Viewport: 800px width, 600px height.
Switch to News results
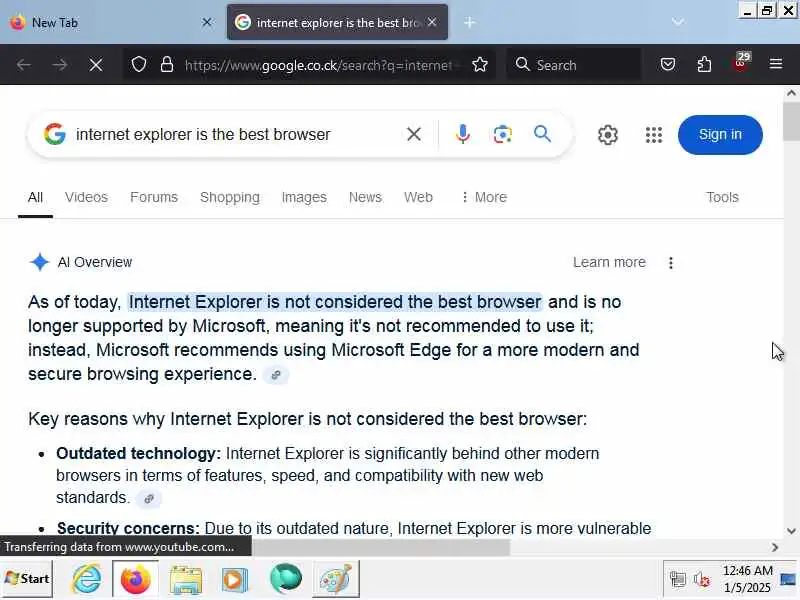(x=365, y=197)
